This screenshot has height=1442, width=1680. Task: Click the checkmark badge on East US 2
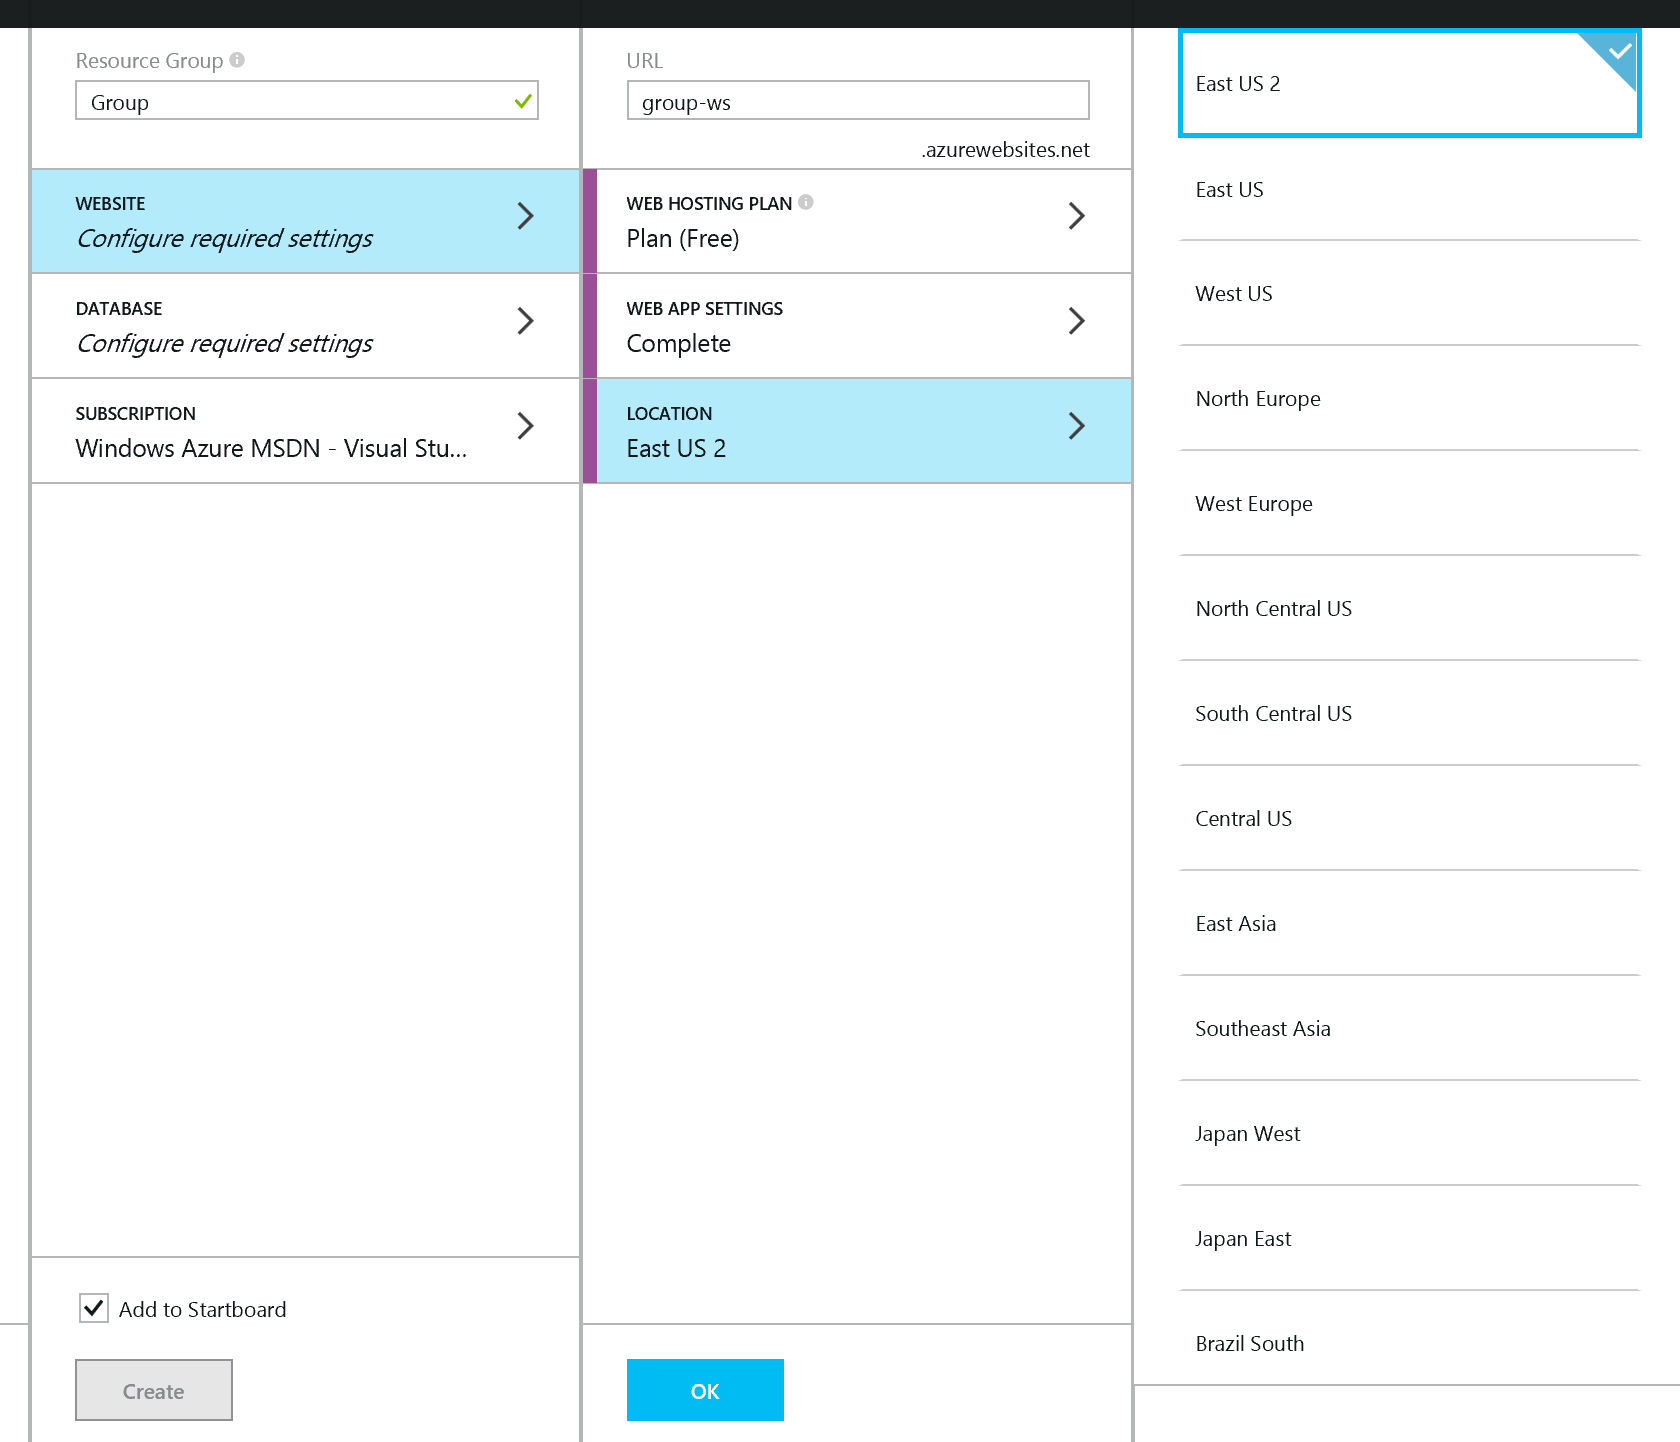[x=1619, y=50]
